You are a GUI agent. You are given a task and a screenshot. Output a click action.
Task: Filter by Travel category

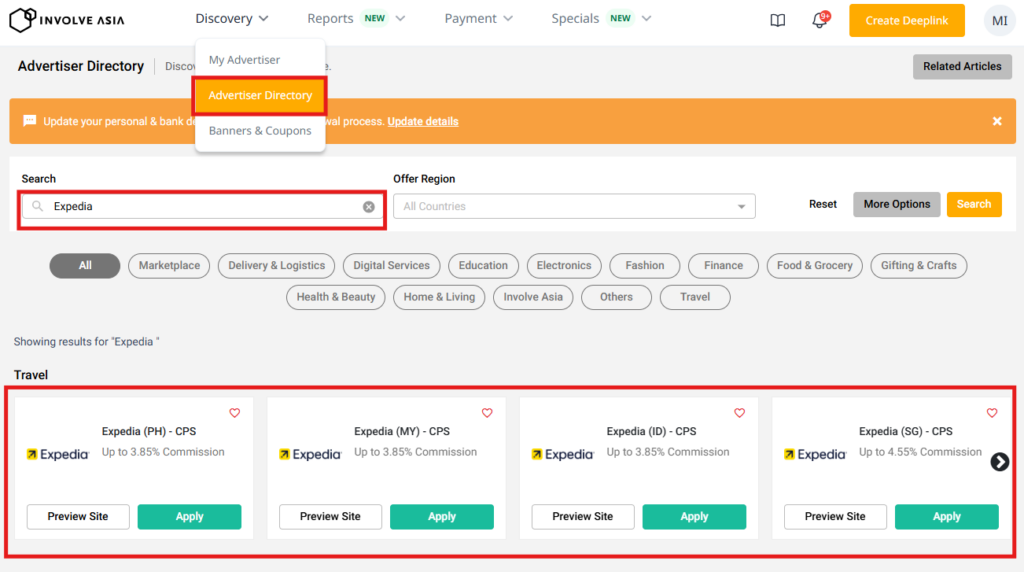pyautogui.click(x=695, y=297)
